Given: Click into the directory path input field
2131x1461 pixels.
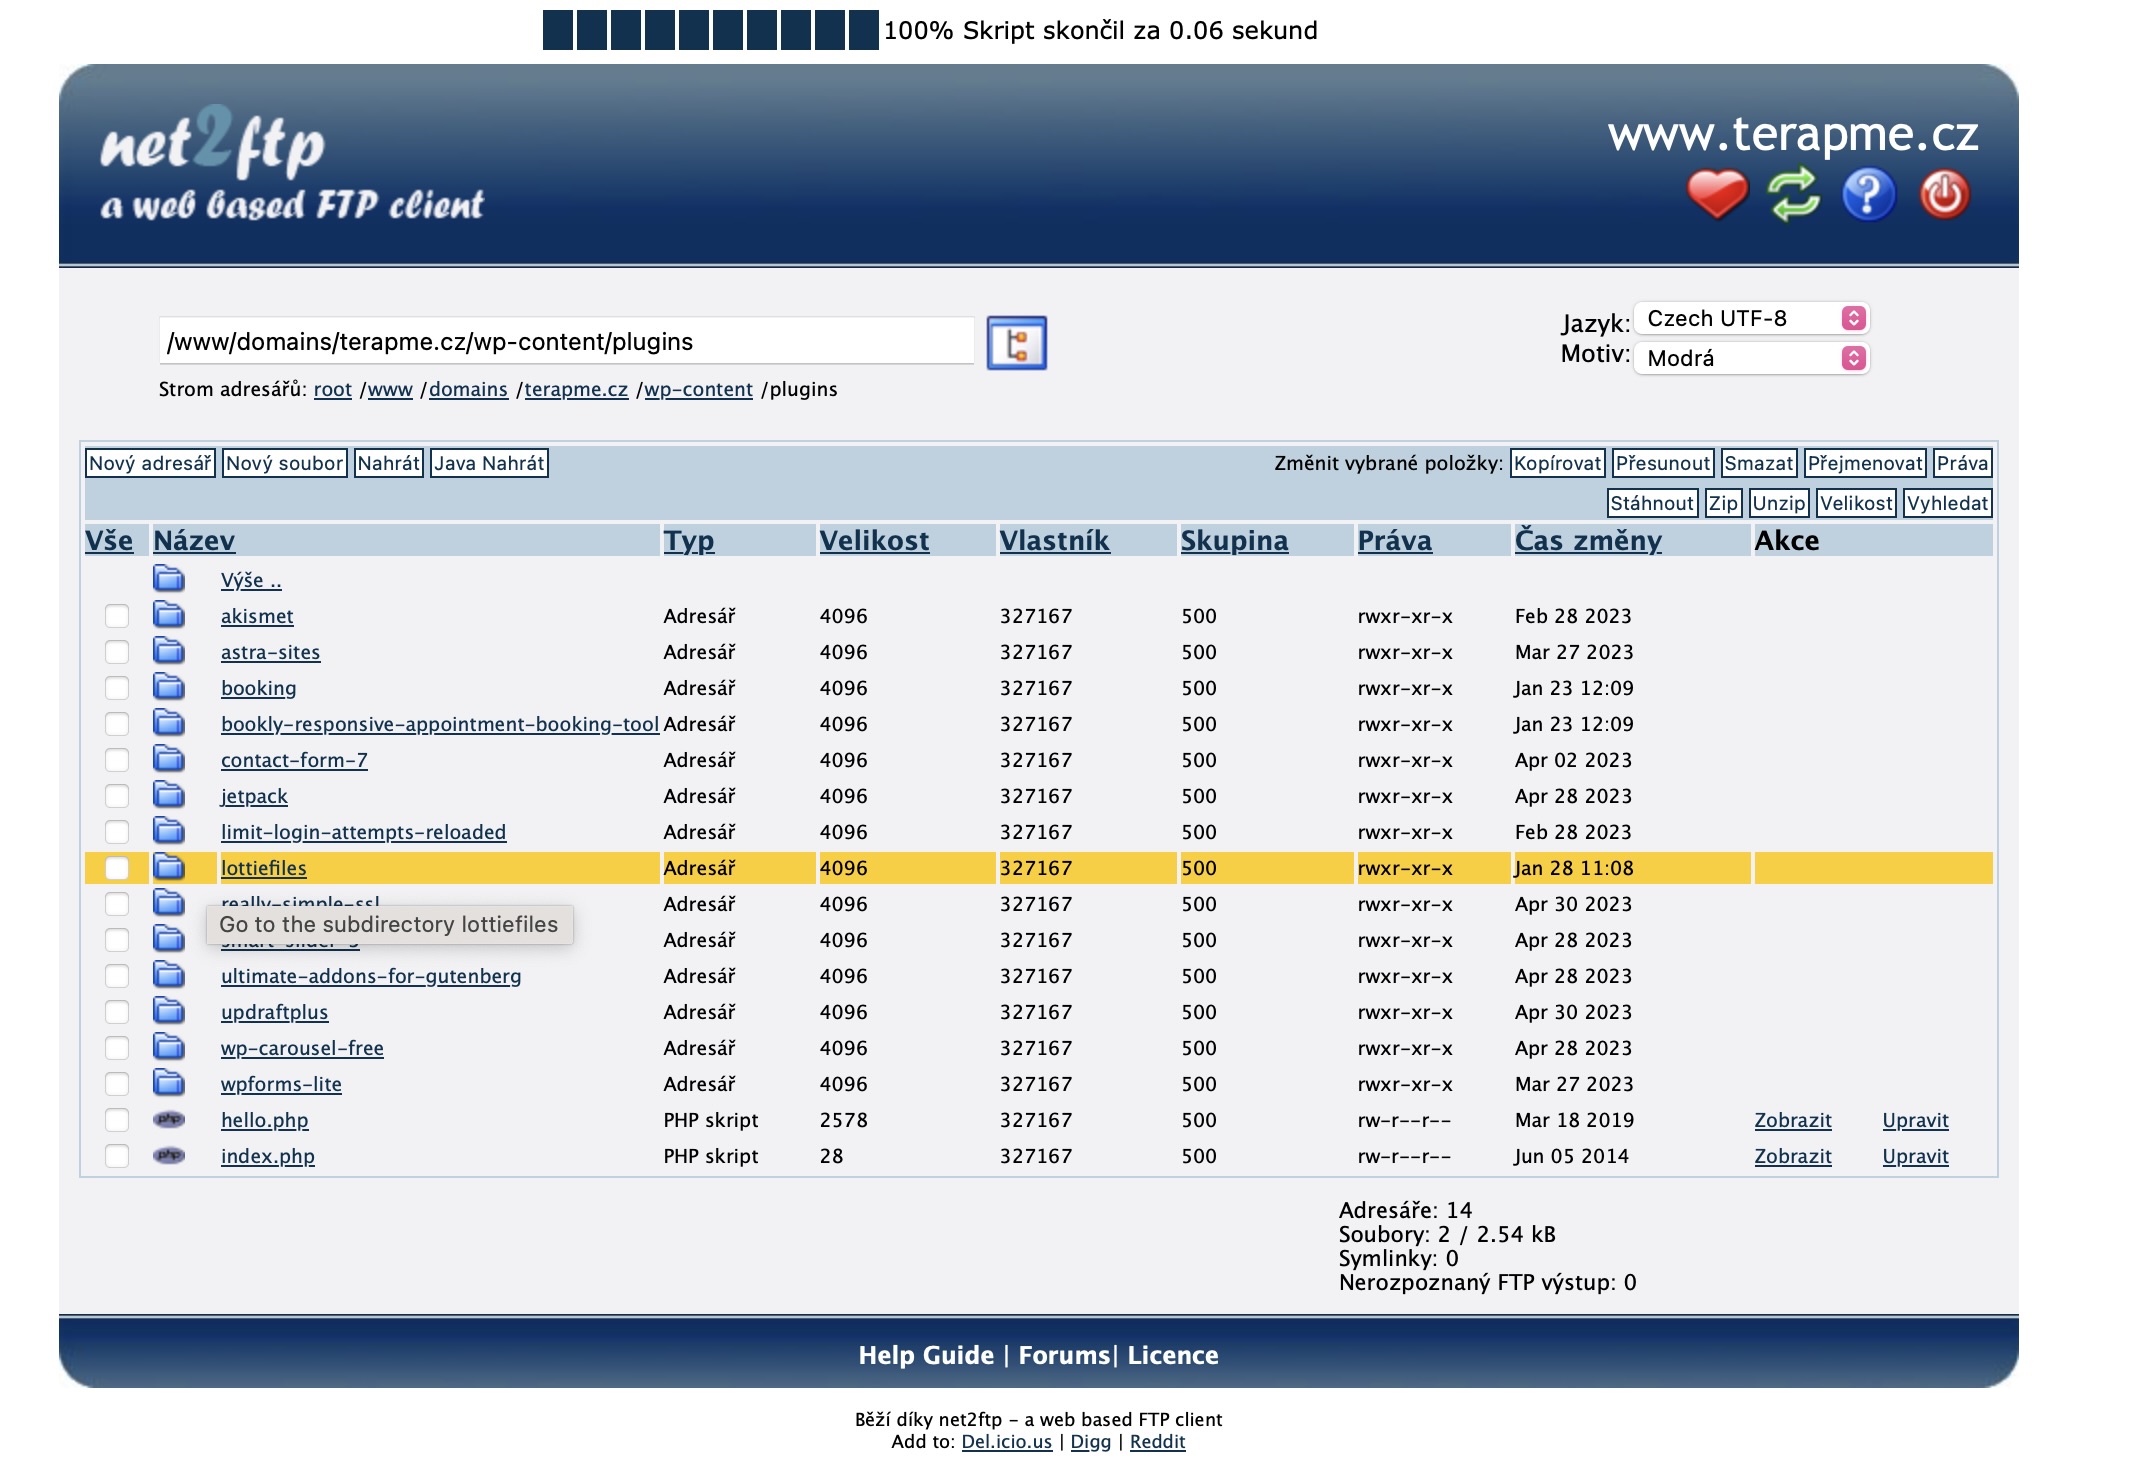Looking at the screenshot, I should 565,342.
